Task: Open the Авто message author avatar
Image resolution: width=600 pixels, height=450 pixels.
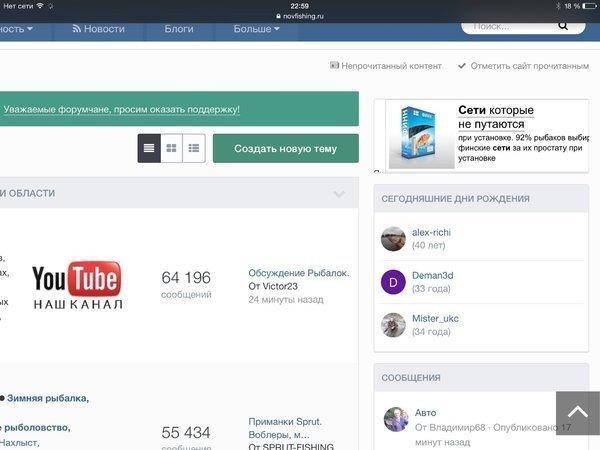Action: pyautogui.click(x=396, y=419)
